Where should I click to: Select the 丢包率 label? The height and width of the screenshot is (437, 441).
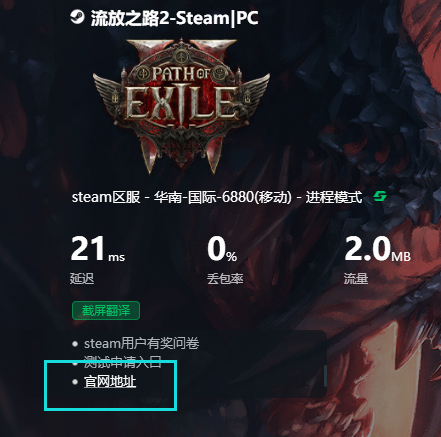(x=225, y=278)
